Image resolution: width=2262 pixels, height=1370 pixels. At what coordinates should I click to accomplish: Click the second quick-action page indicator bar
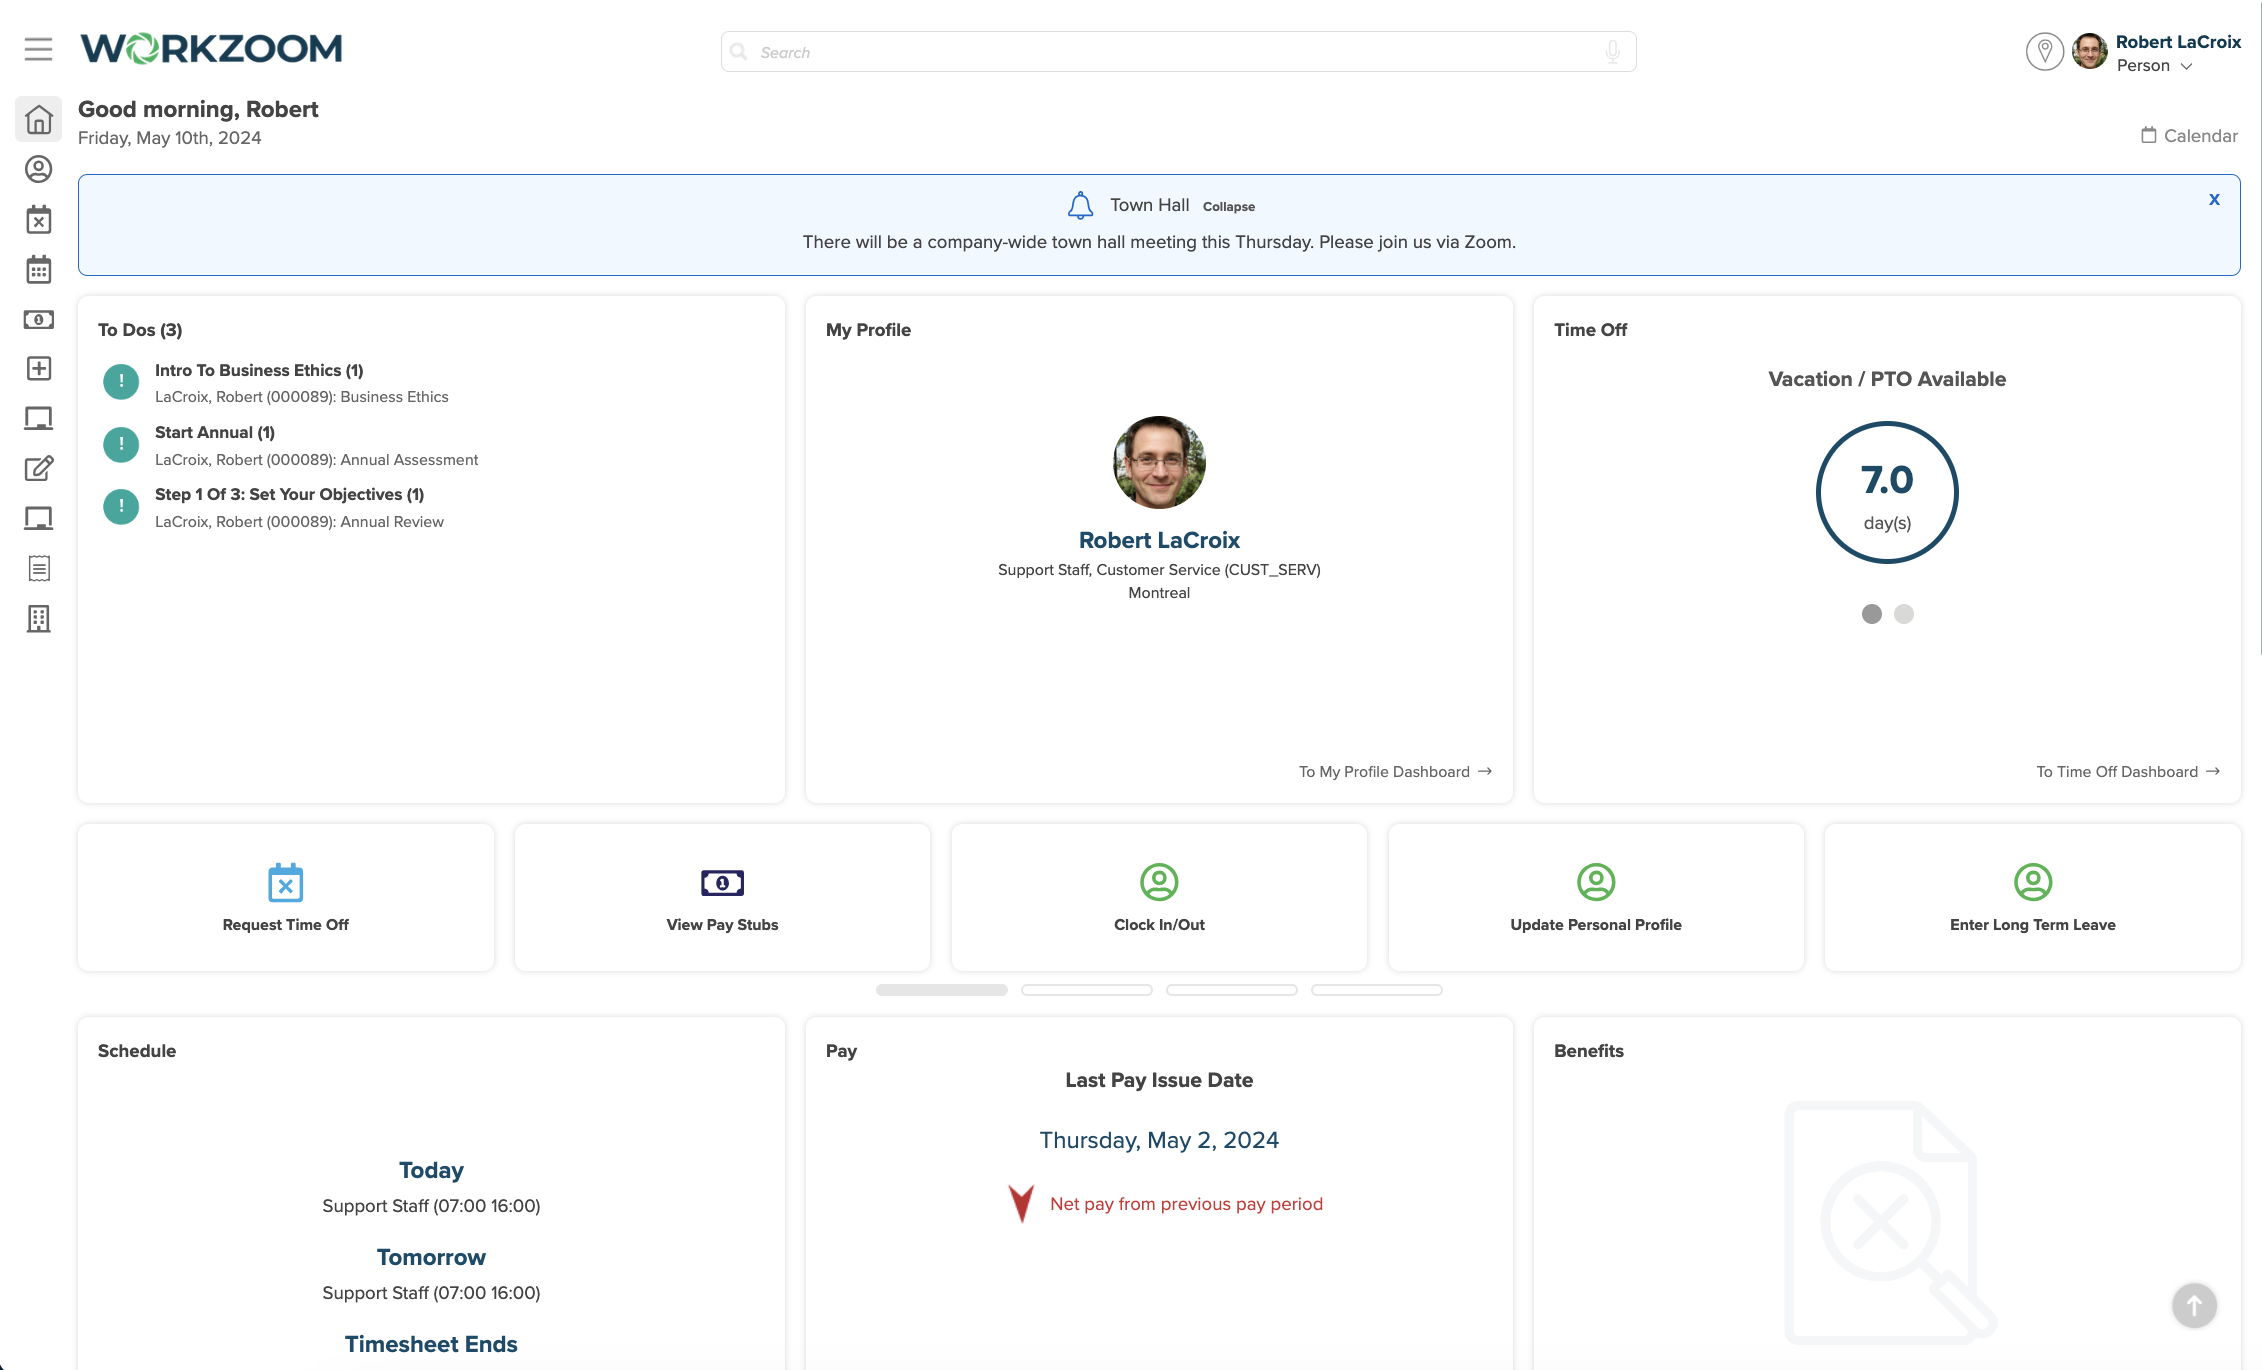point(1086,989)
